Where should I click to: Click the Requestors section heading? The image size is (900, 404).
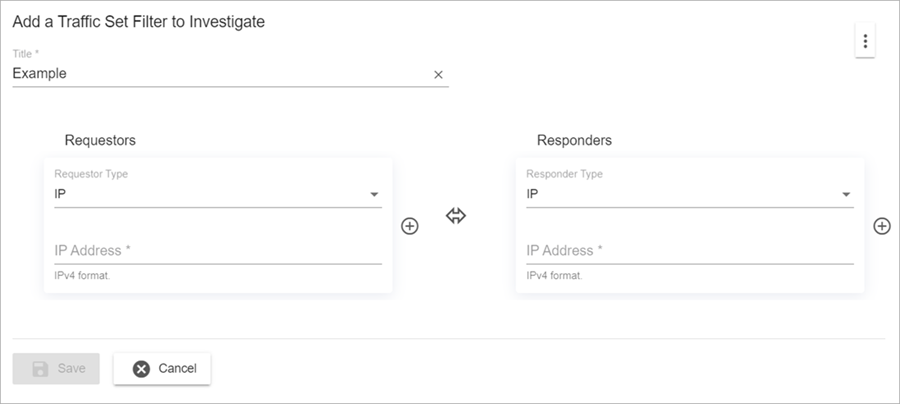[100, 140]
